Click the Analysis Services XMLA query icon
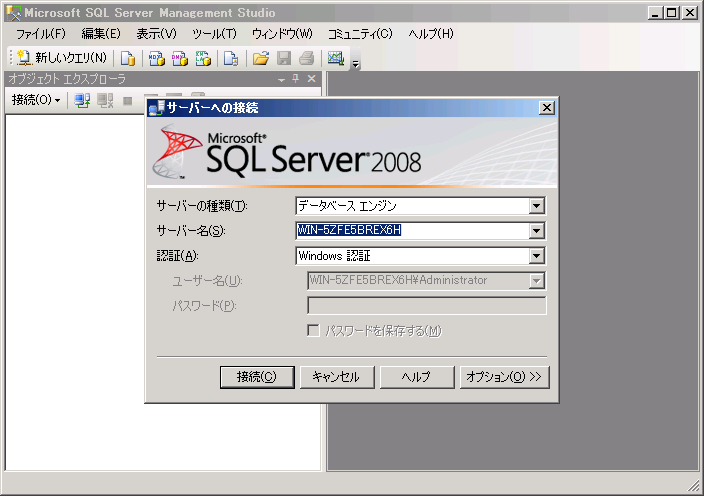 tap(203, 58)
